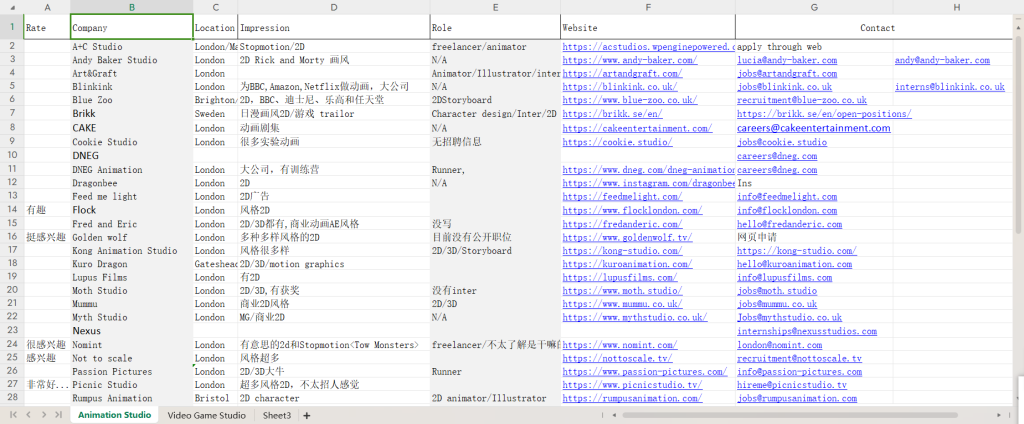Viewport: 1024px width, 424px height.
Task: Open the rumpusanimation.com website link
Action: click(x=632, y=398)
